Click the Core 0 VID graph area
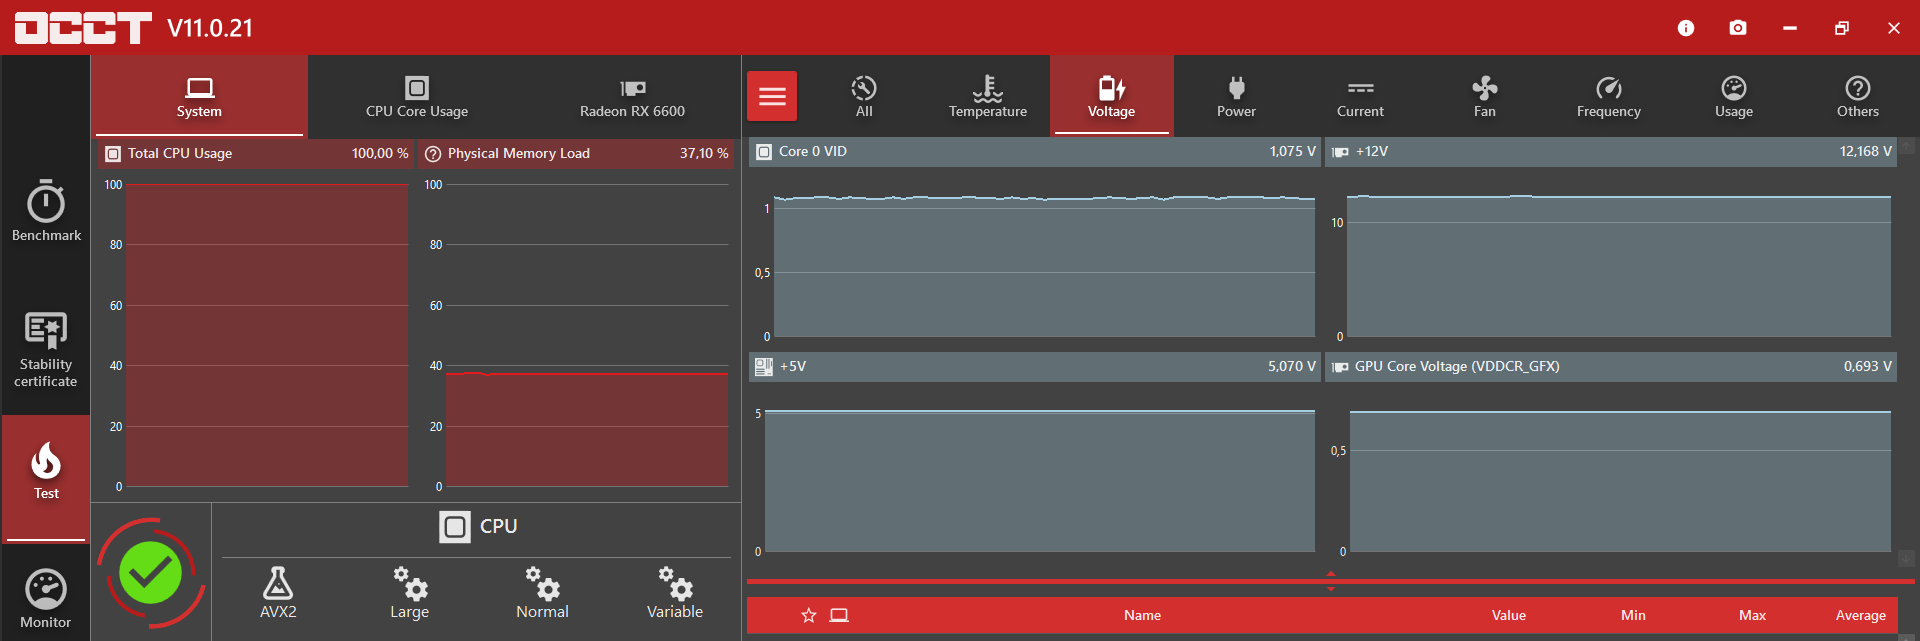 coord(1045,265)
